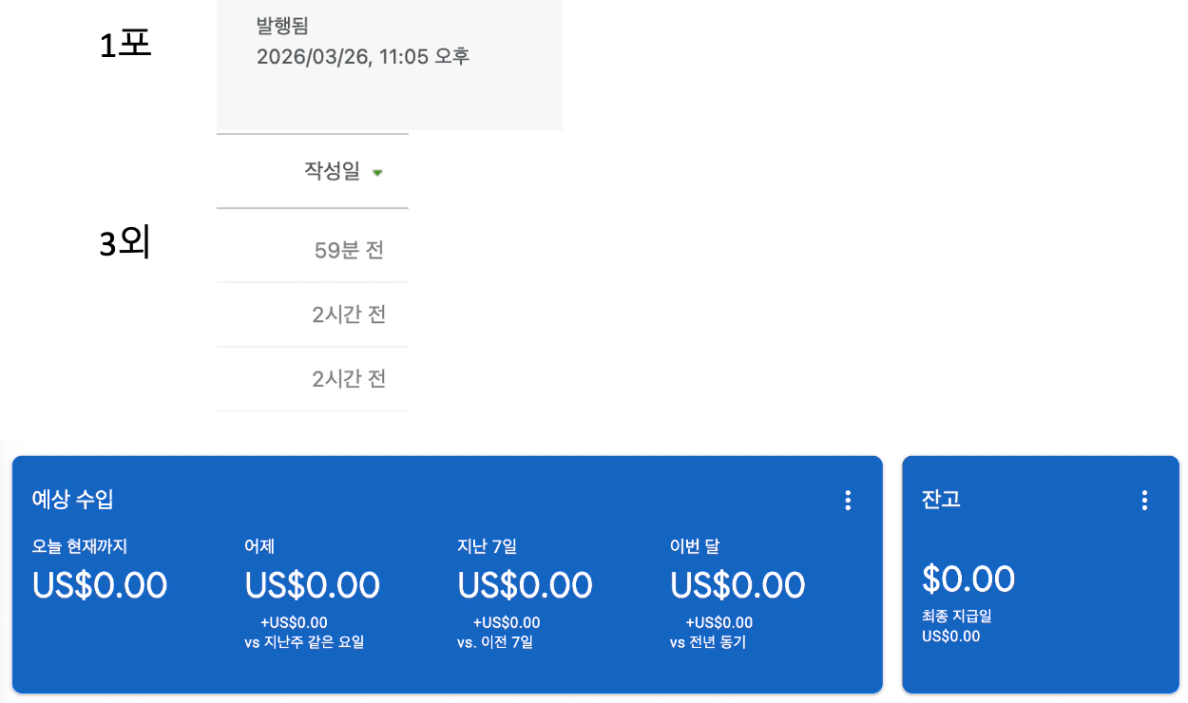This screenshot has height=703, width=1188.
Task: Select the last 2시간 전 row
Action: tap(349, 379)
